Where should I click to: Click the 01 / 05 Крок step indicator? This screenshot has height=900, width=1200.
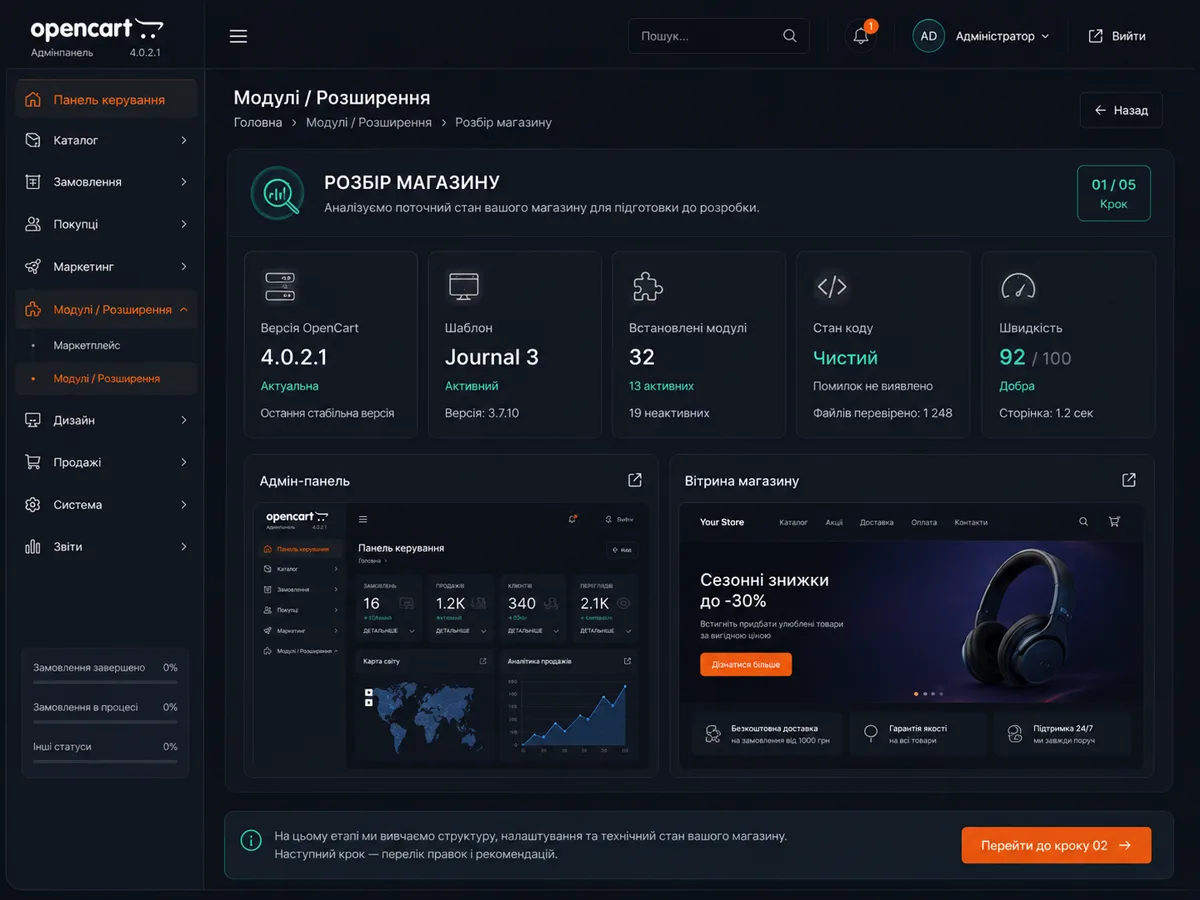coord(1114,193)
